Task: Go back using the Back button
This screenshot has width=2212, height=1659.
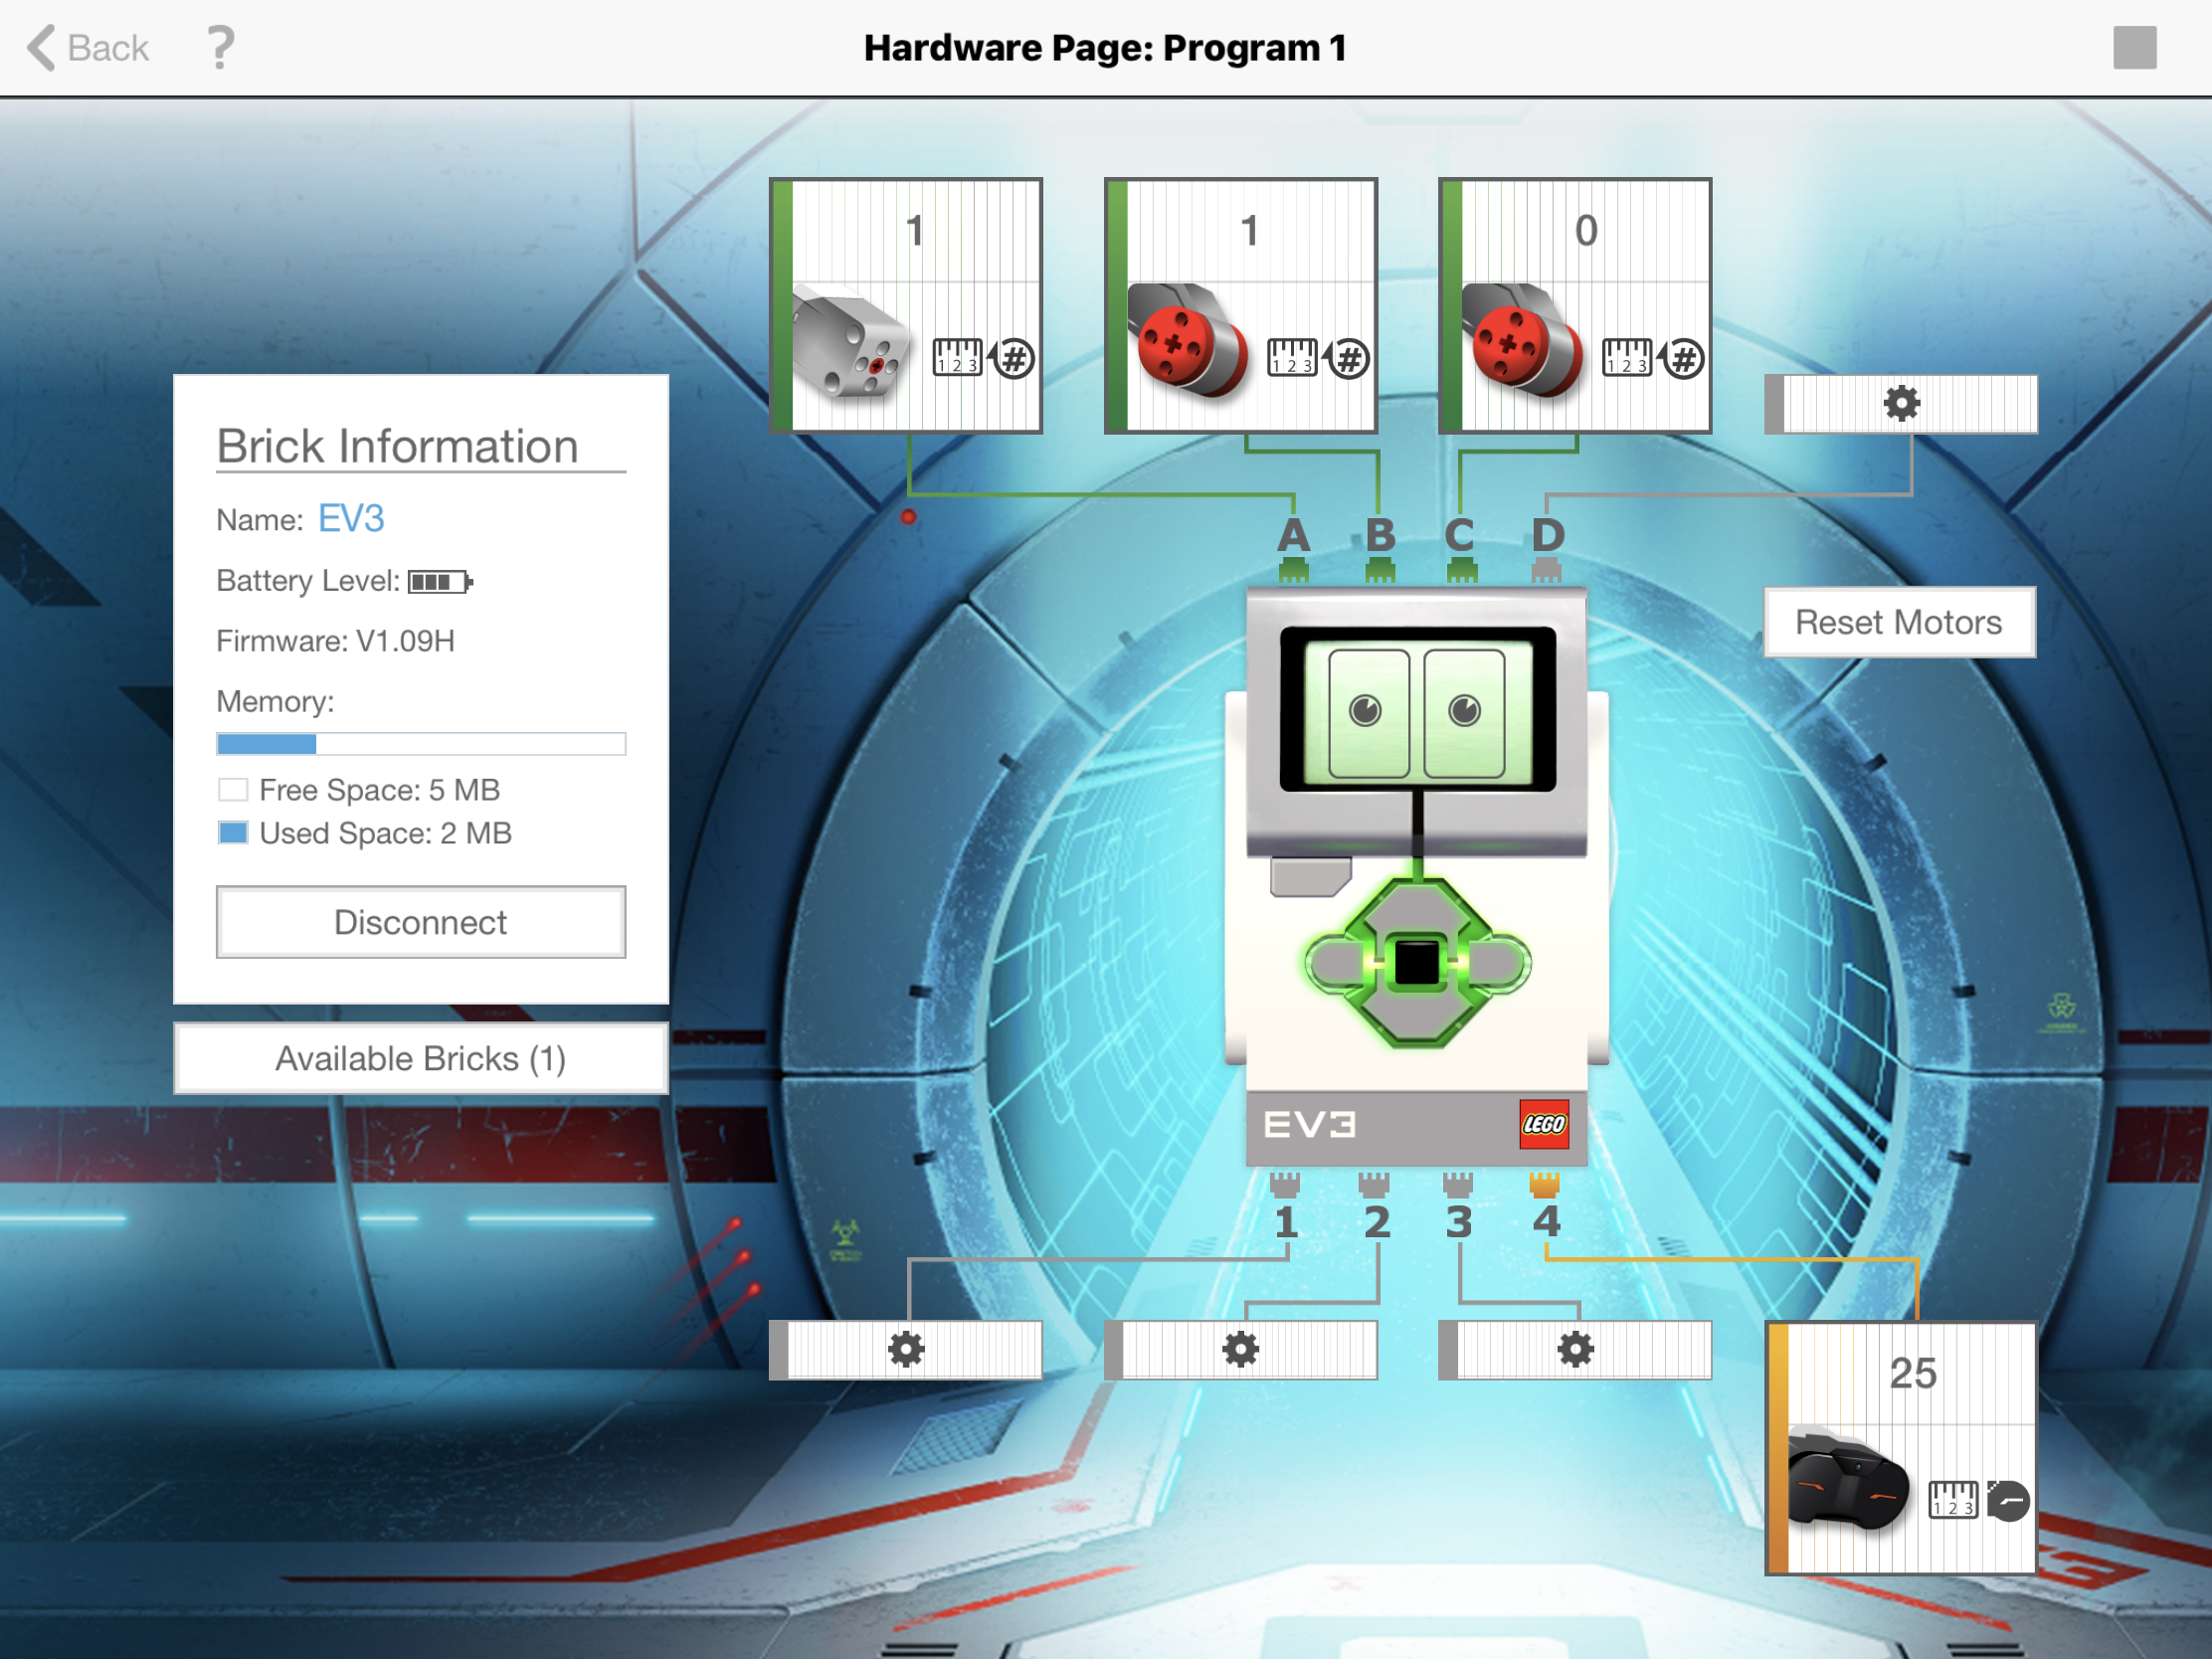Action: click(x=88, y=48)
